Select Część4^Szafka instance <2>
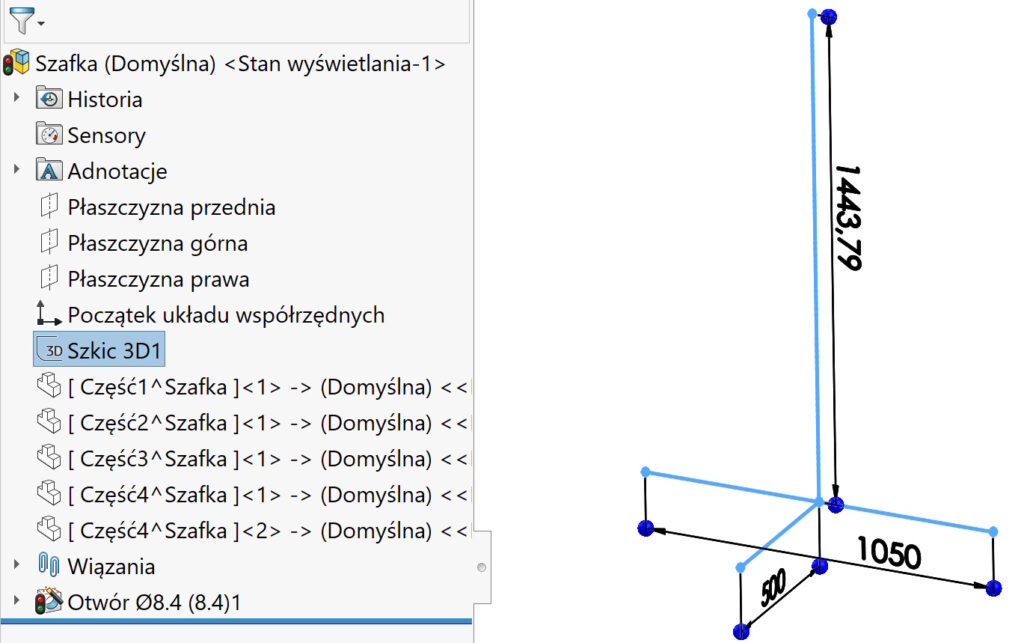The image size is (1024, 643). [x=250, y=530]
